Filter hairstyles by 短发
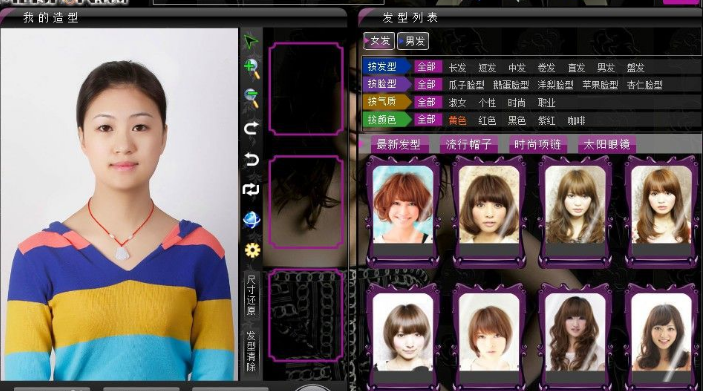Viewport: 703px width, 391px height. point(487,67)
